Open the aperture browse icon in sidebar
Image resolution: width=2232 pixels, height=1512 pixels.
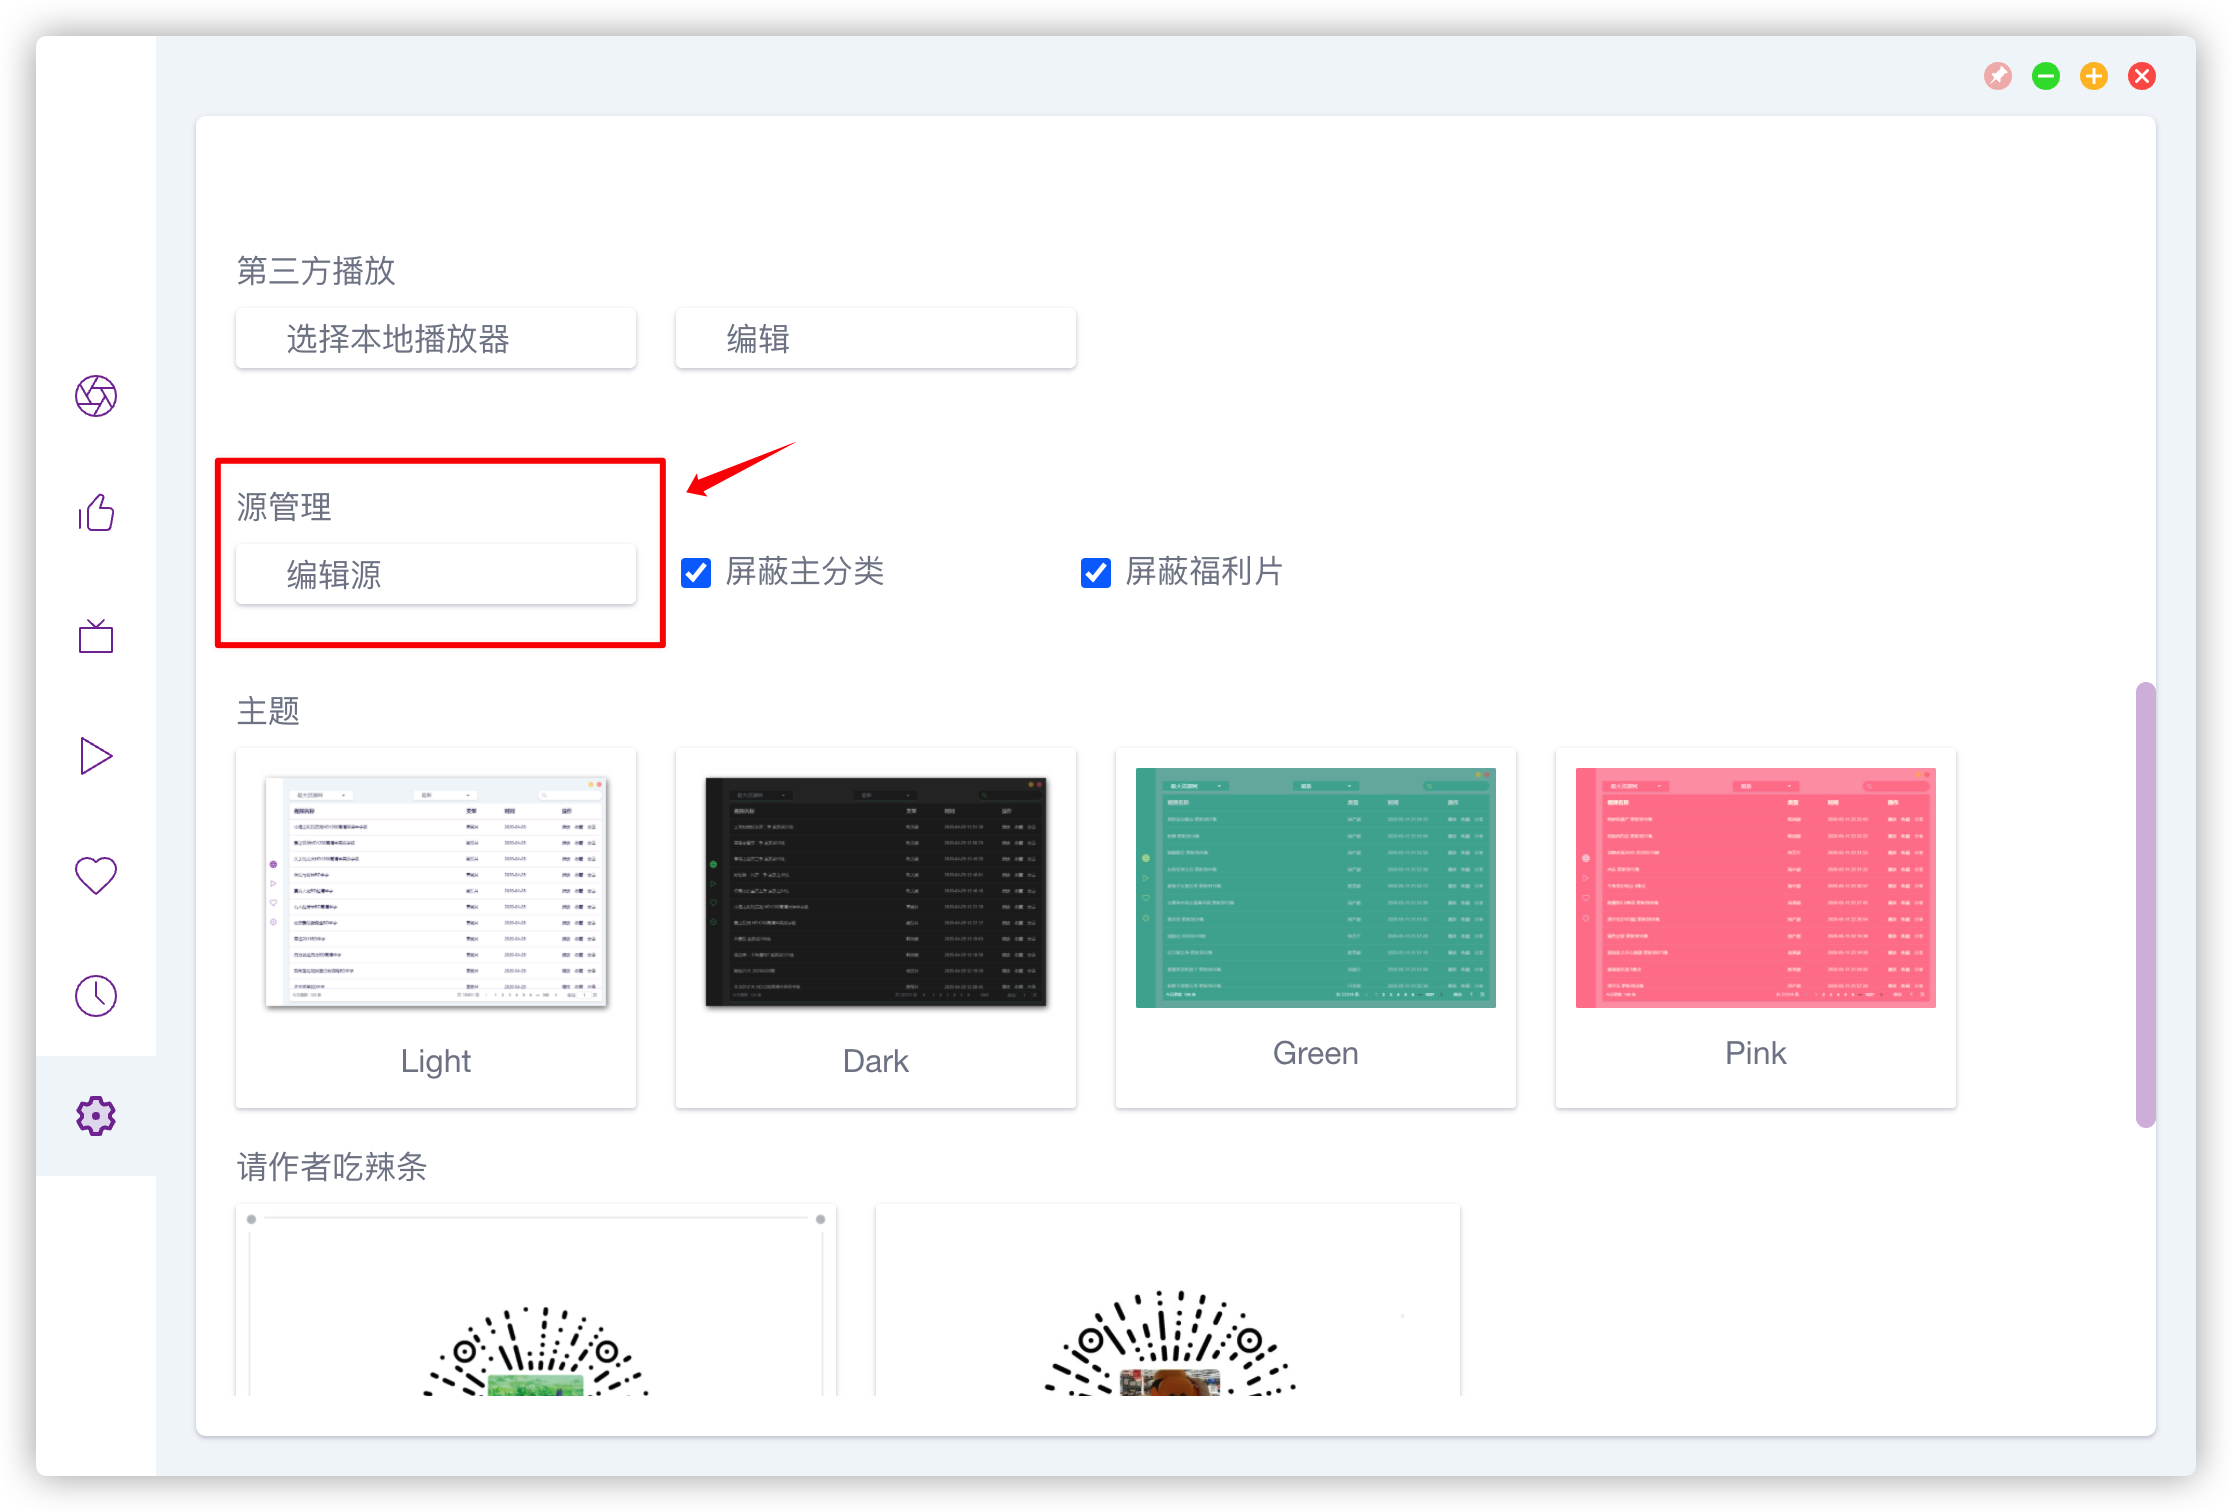point(96,396)
